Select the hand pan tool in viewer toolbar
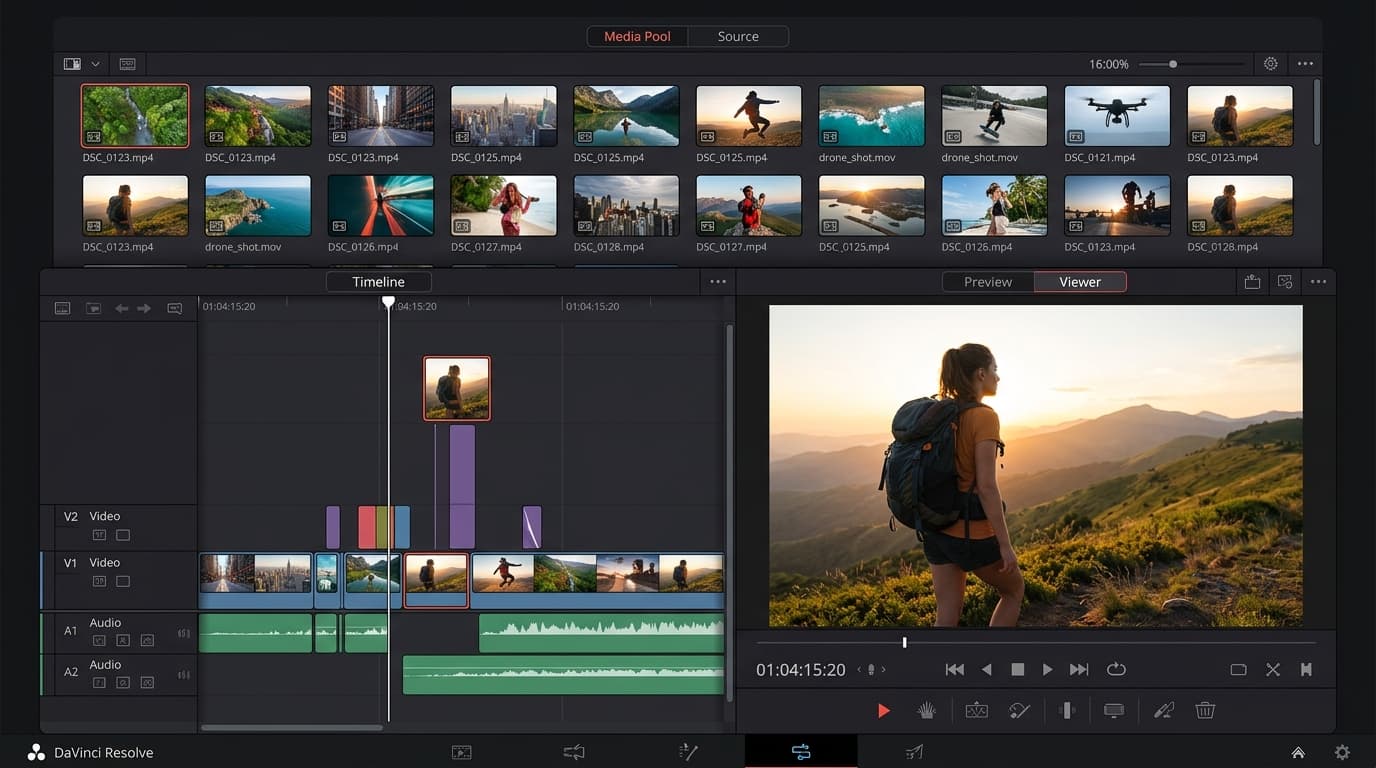 click(927, 711)
